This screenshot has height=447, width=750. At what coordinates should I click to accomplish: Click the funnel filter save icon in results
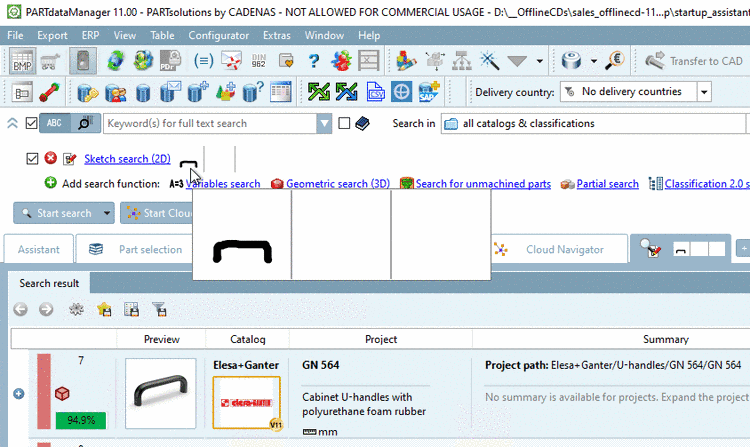(159, 309)
